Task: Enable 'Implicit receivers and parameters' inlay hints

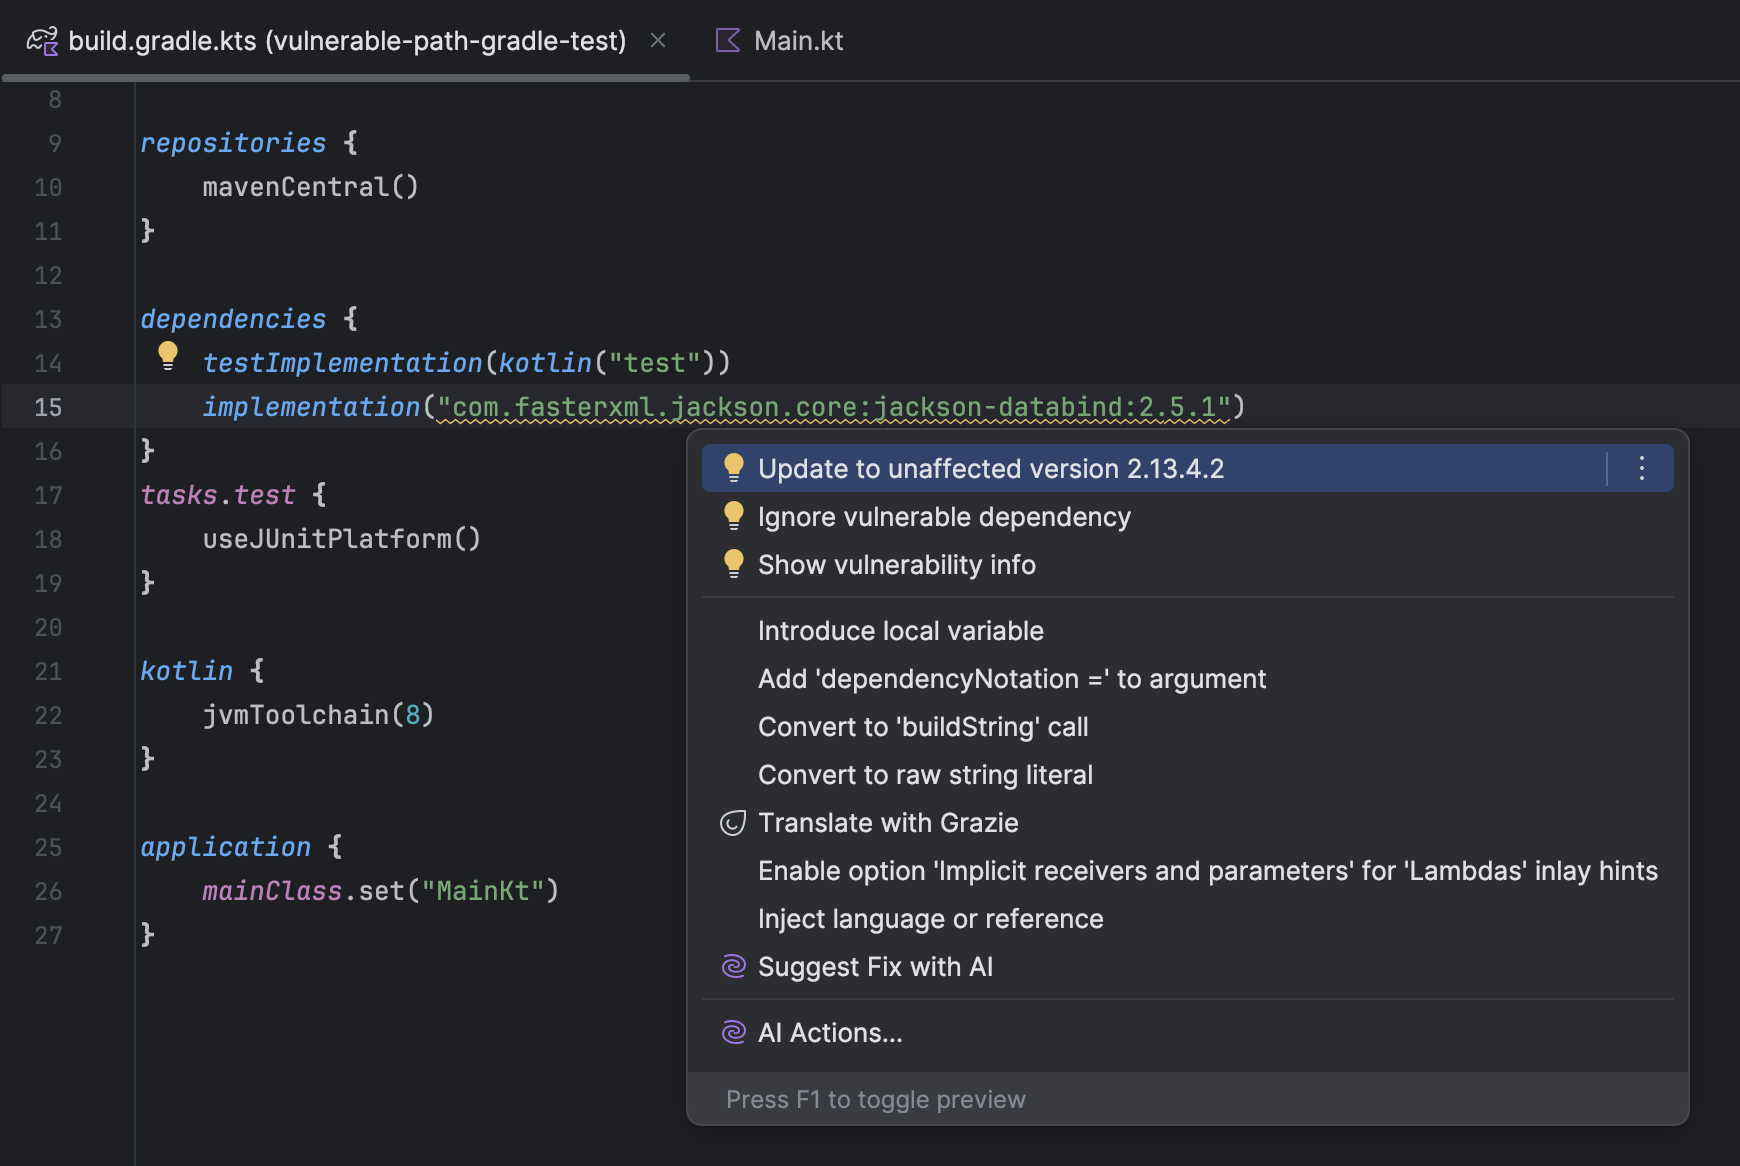Action: [x=1207, y=870]
